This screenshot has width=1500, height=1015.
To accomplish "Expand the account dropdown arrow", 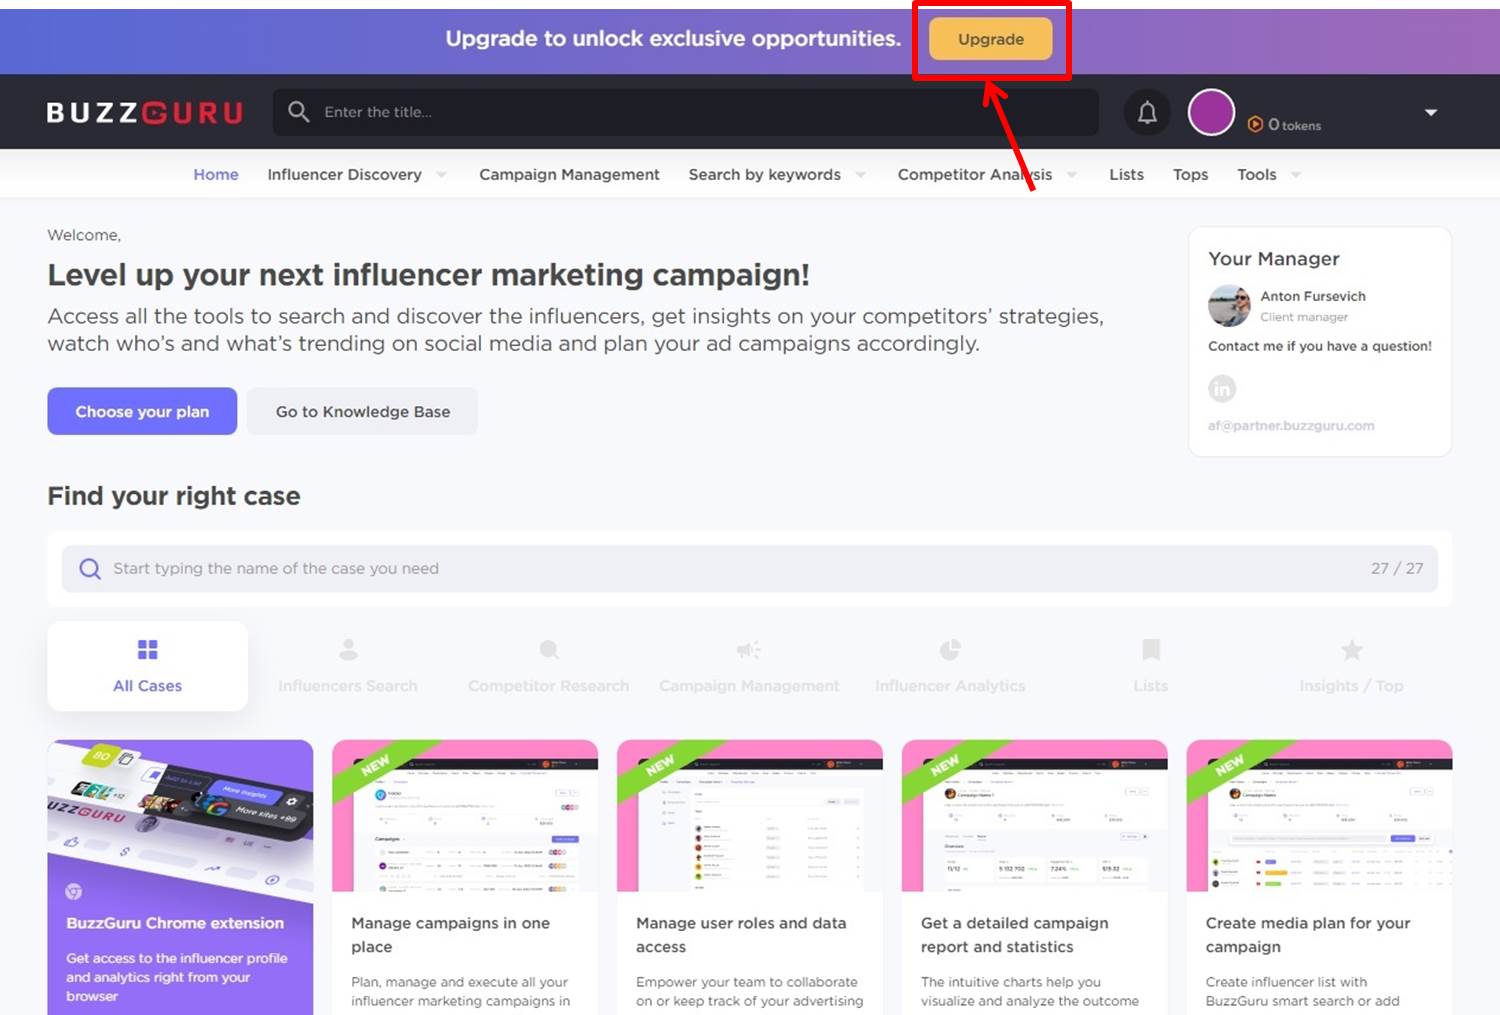I will 1431,112.
